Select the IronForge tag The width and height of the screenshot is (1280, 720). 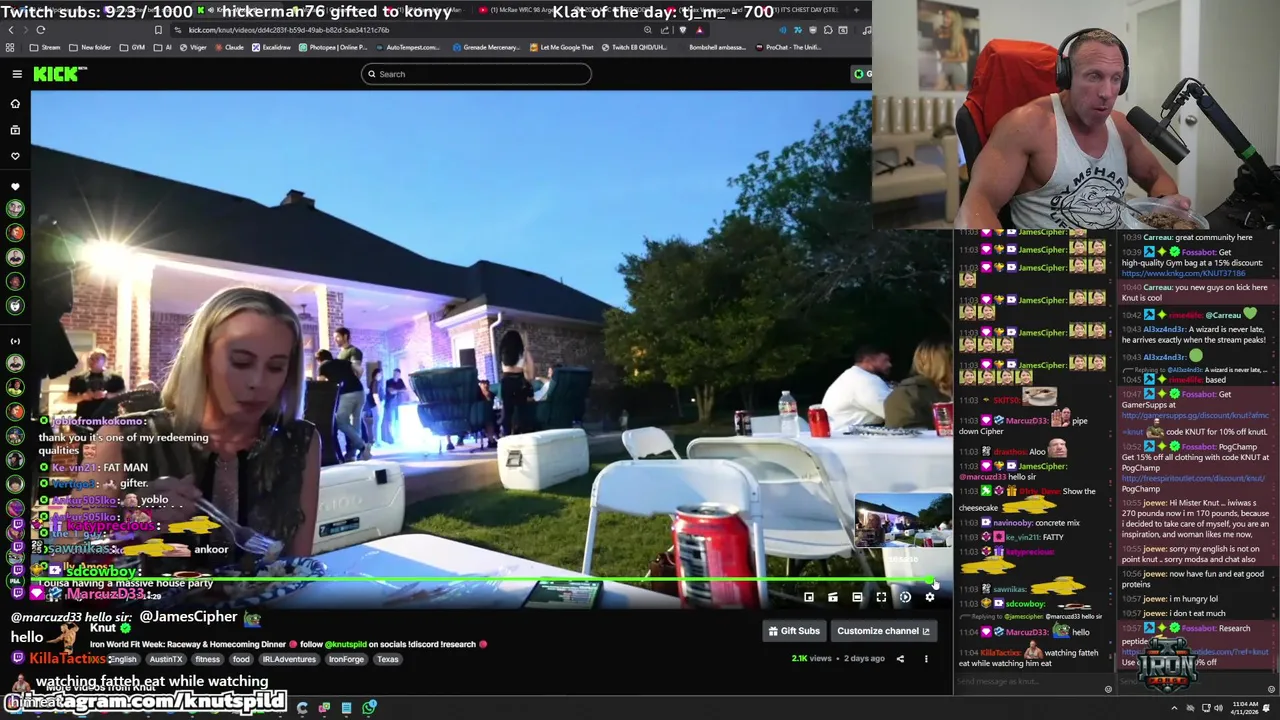[x=346, y=660]
